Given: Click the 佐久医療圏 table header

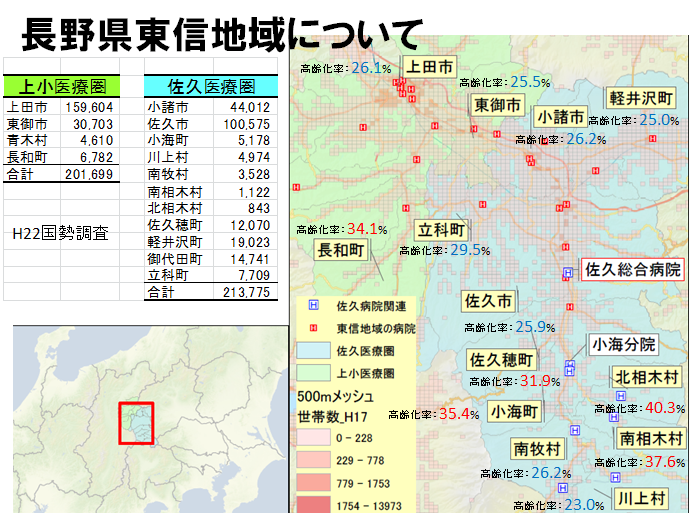Looking at the screenshot, I should click(209, 87).
